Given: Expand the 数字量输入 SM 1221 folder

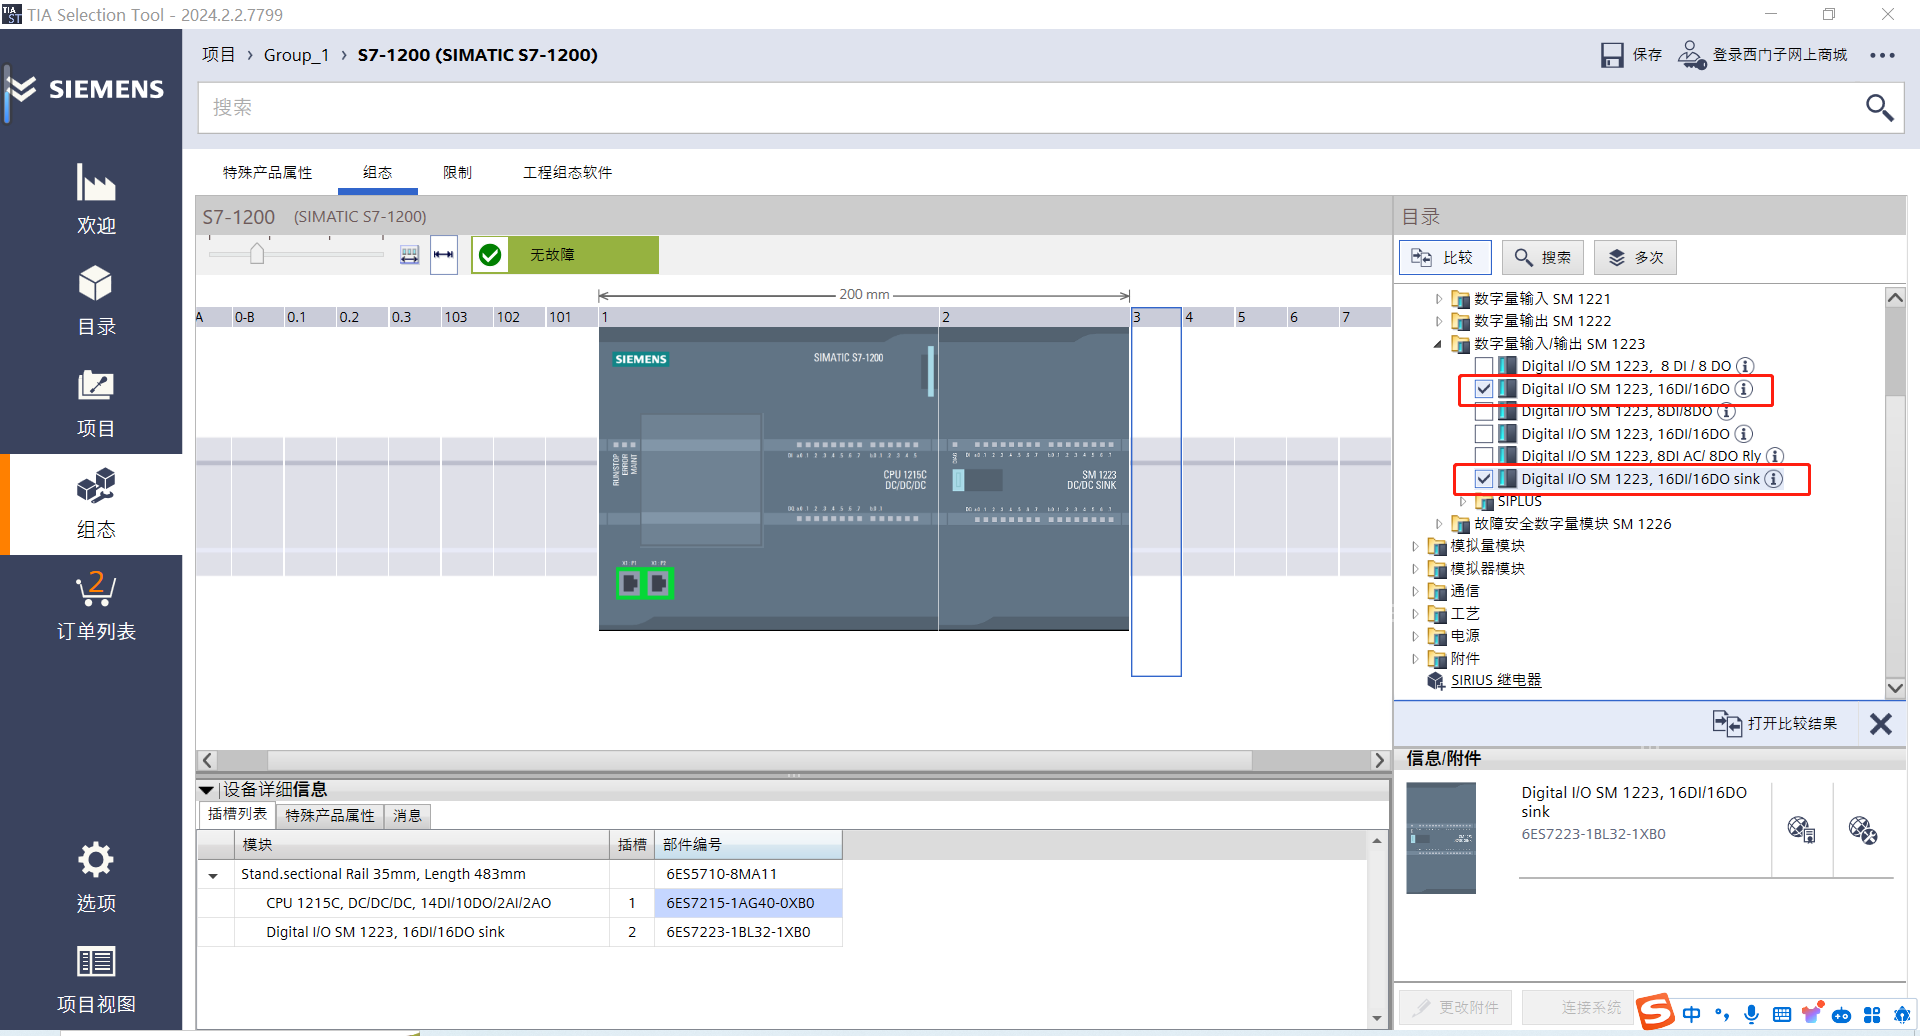Looking at the screenshot, I should pos(1438,299).
